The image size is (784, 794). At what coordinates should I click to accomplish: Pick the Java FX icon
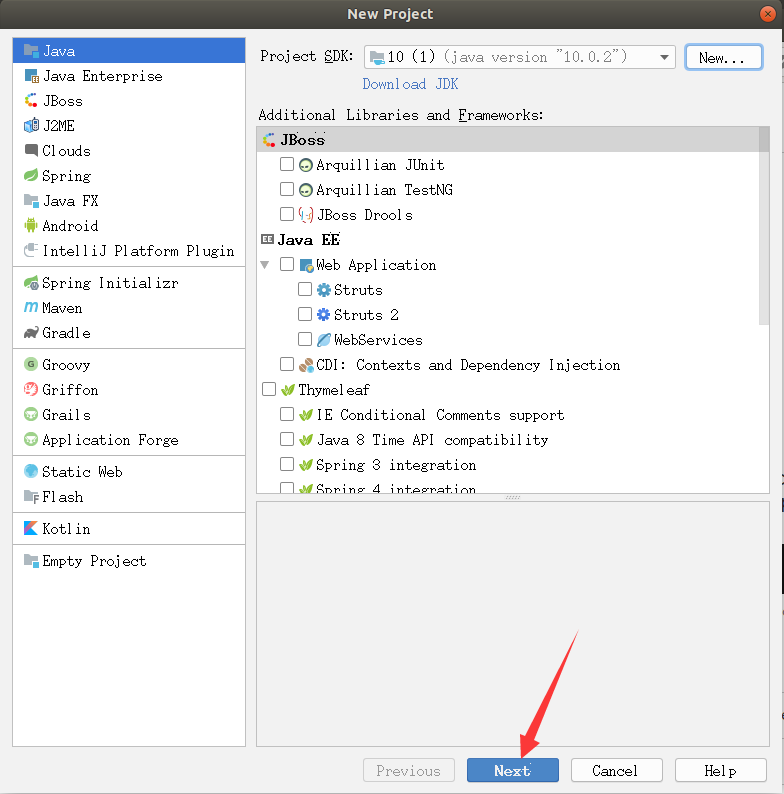[x=31, y=201]
